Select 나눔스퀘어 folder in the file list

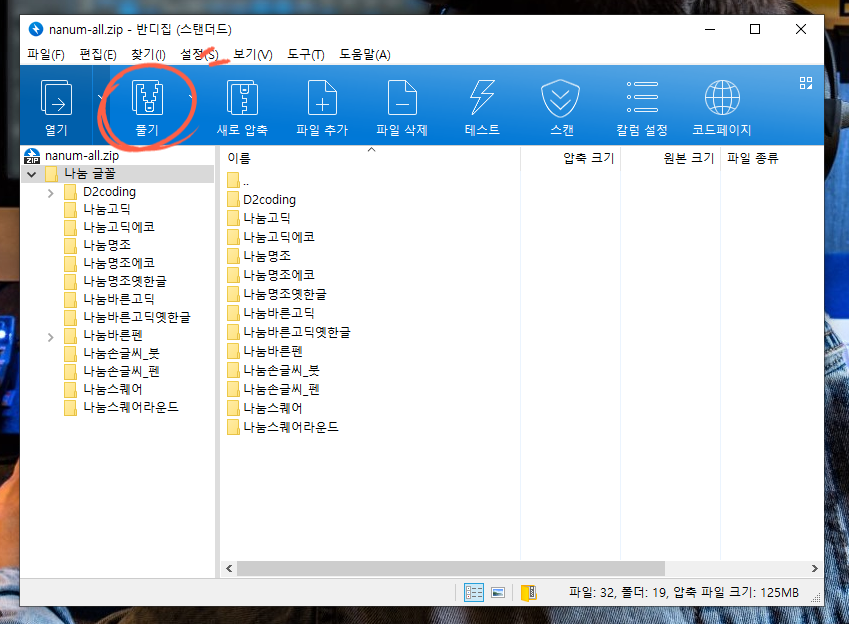pyautogui.click(x=265, y=408)
